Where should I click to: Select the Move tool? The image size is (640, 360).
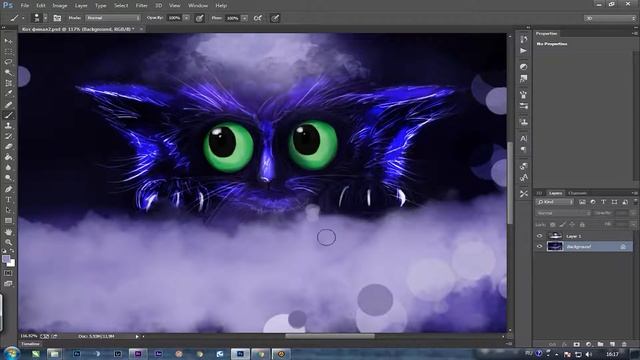[8, 41]
